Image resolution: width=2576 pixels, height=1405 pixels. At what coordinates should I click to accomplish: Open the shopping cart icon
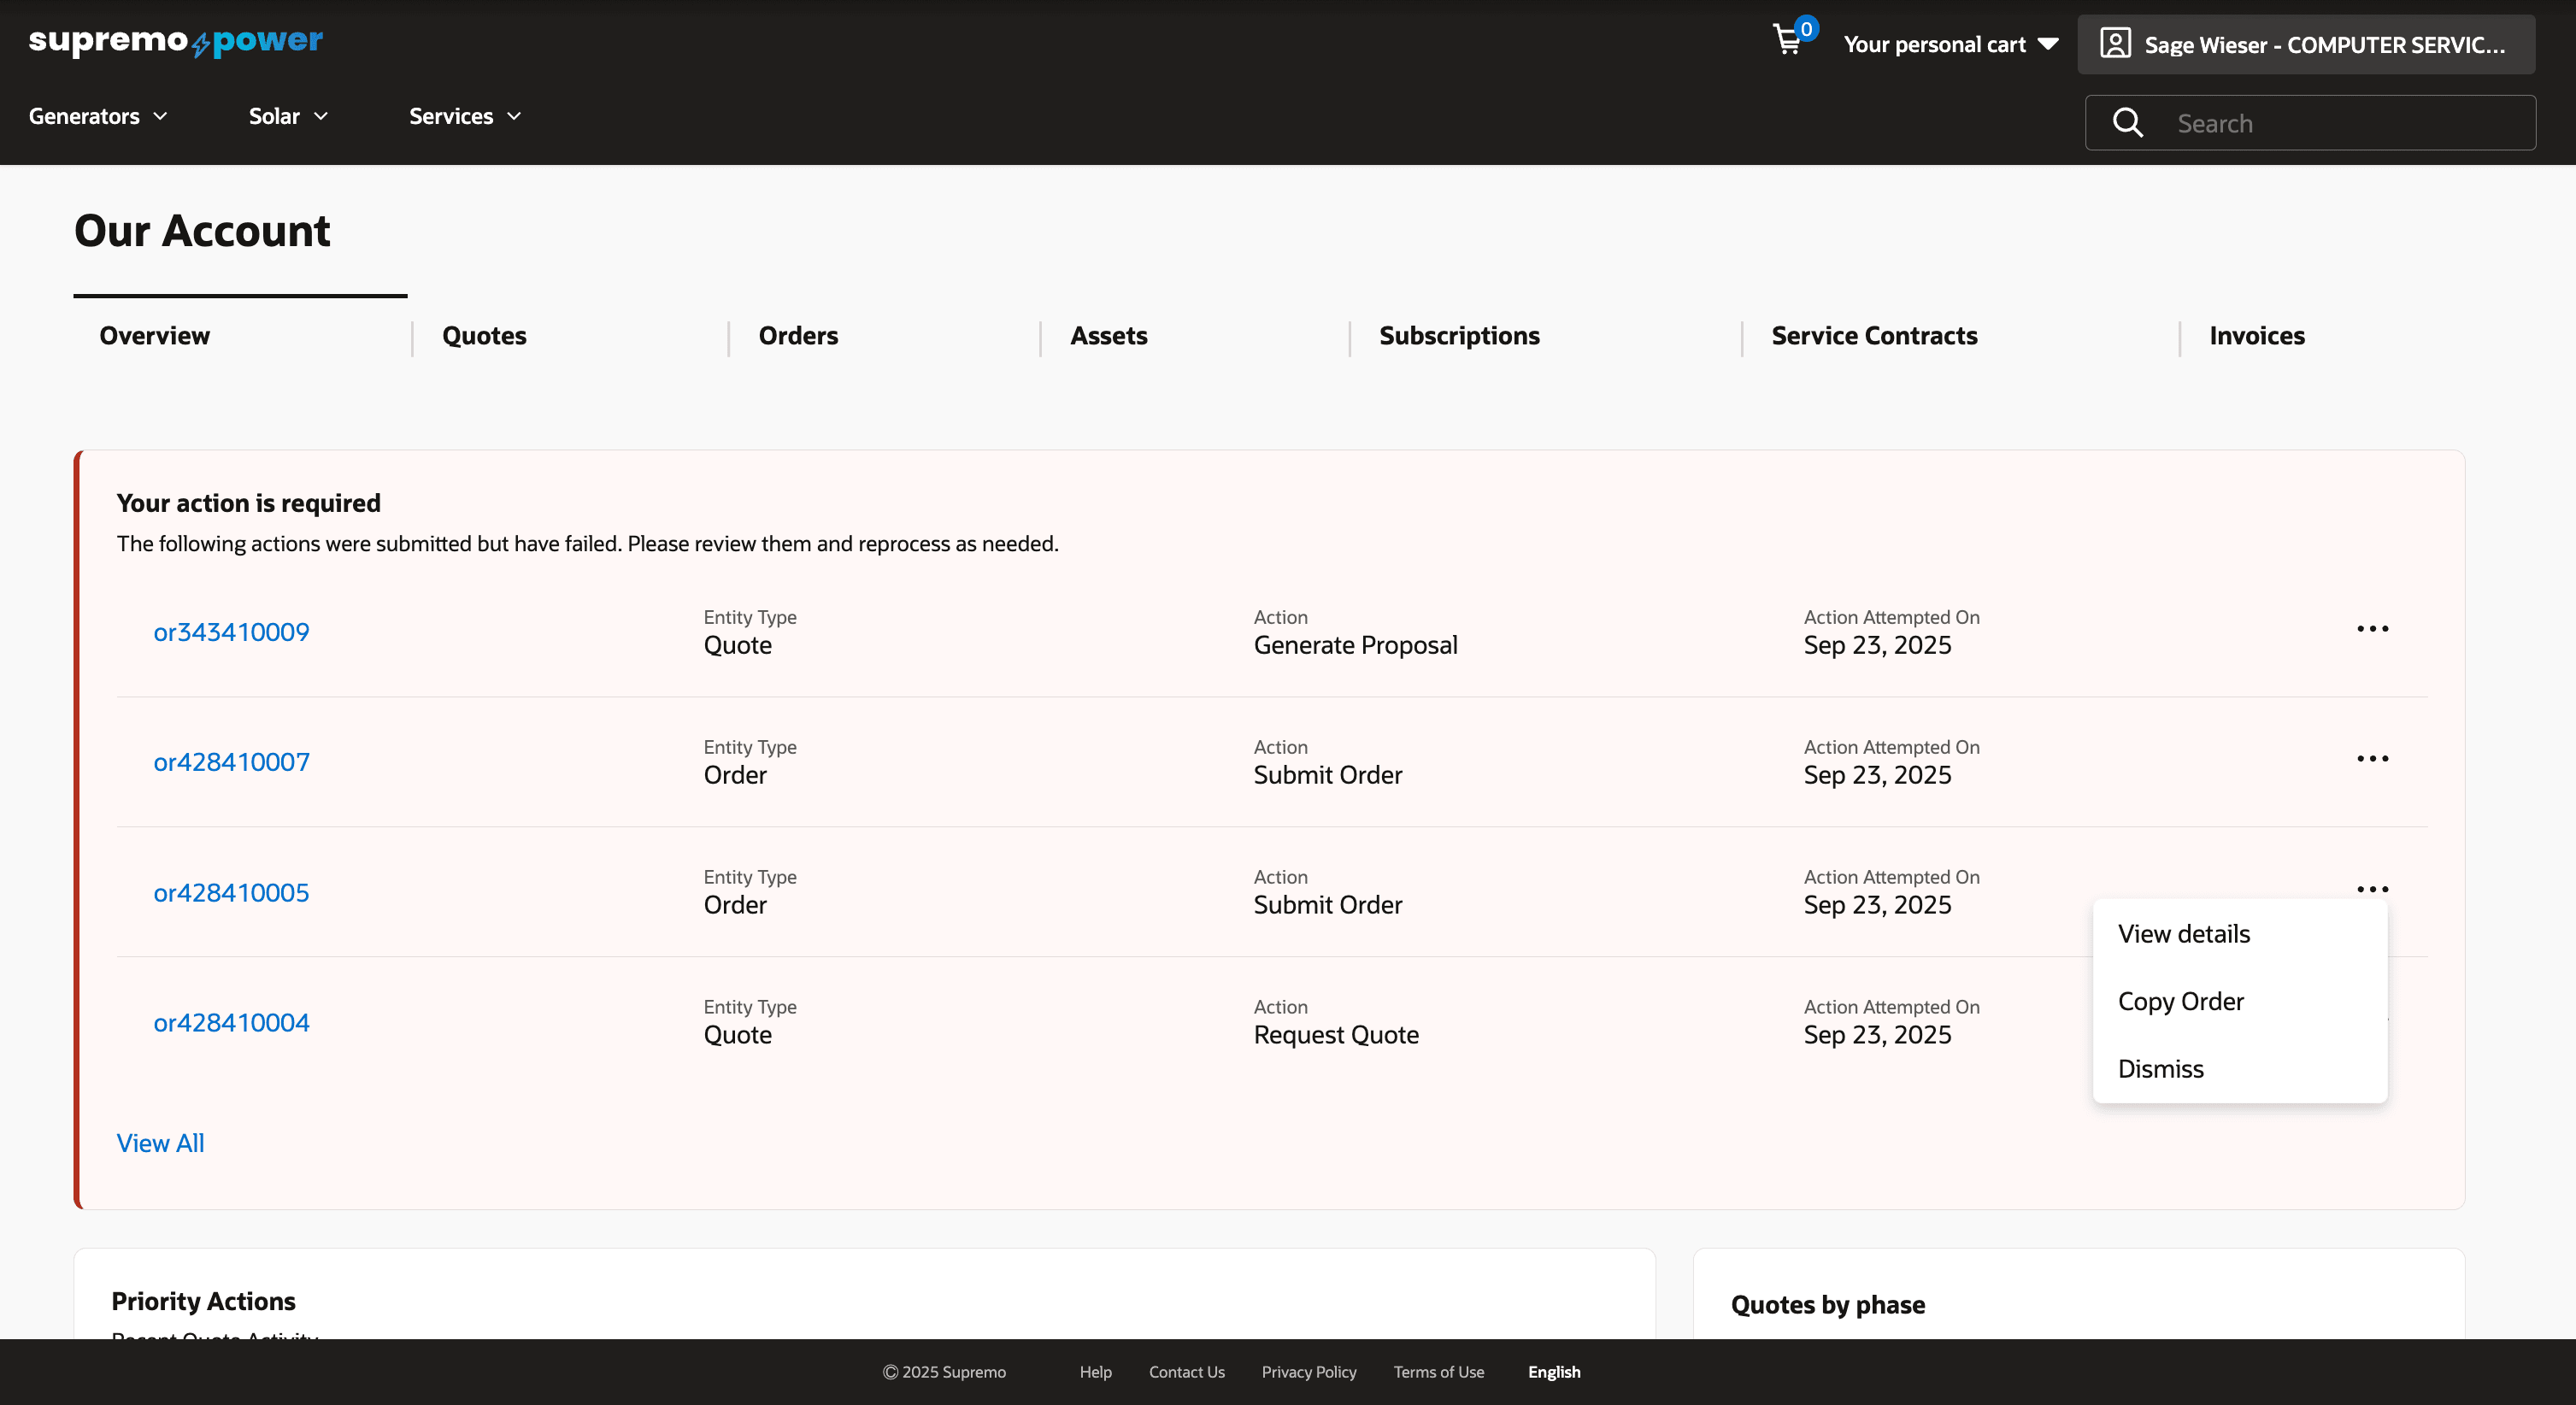(1788, 41)
